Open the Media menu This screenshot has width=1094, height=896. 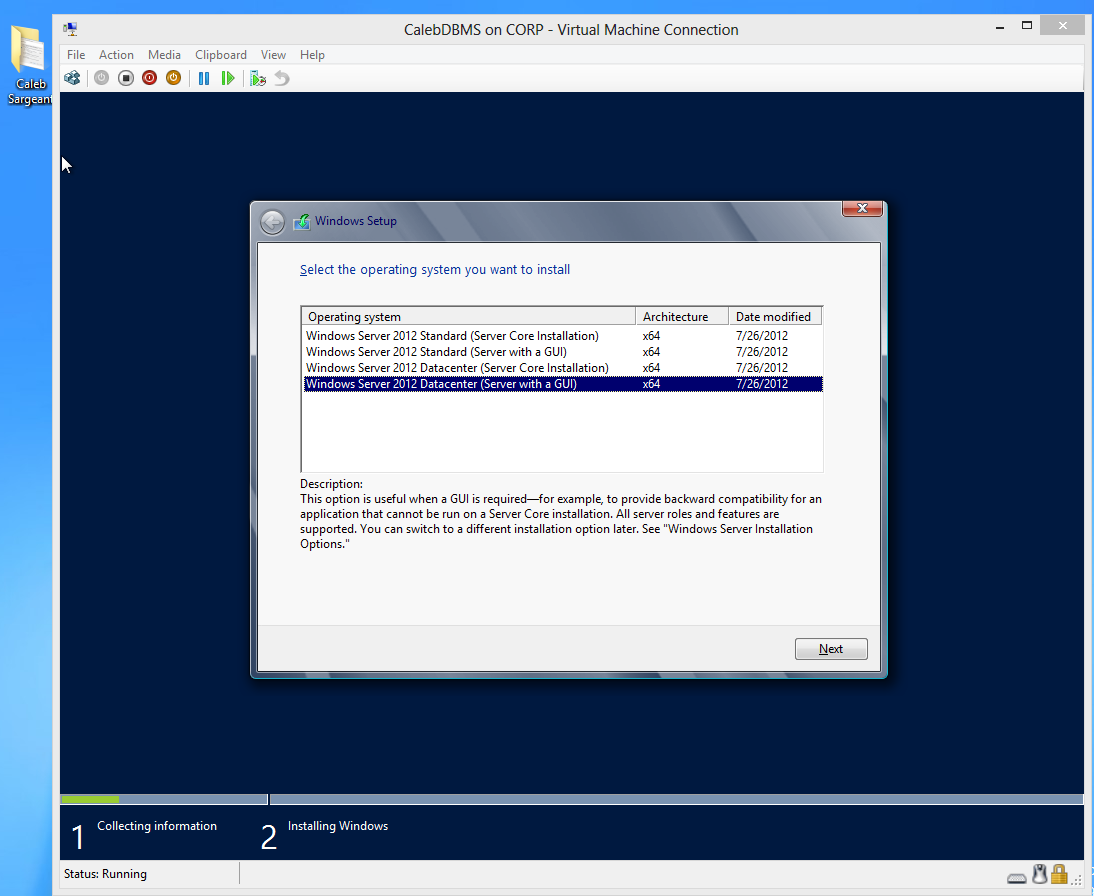coord(164,54)
